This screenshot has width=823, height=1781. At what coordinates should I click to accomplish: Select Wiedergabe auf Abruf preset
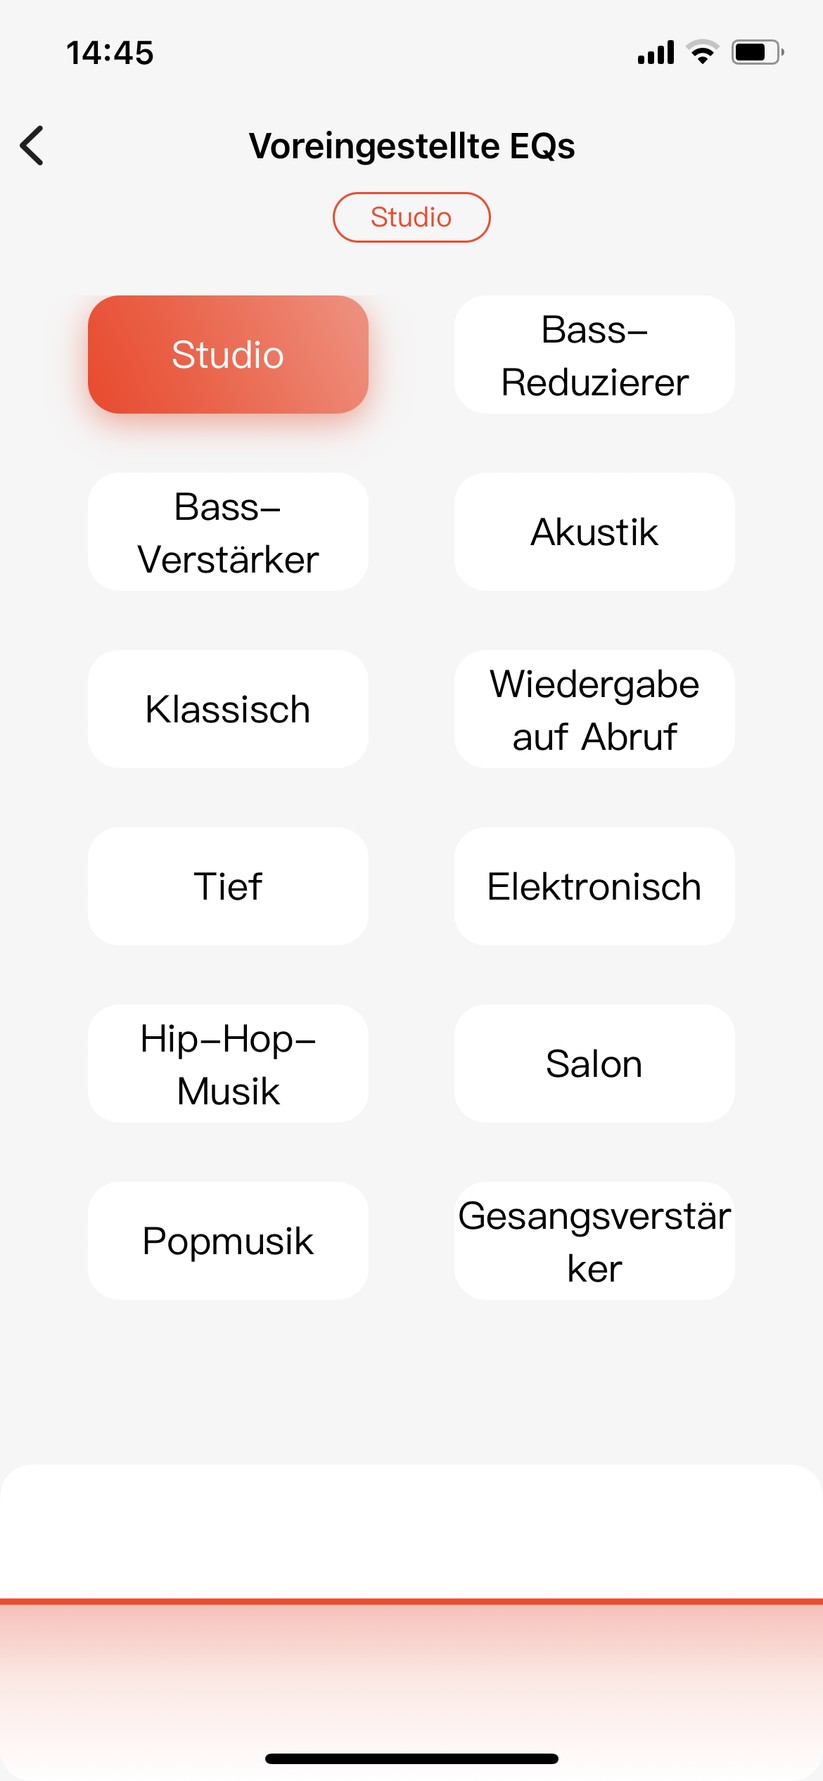pyautogui.click(x=594, y=709)
